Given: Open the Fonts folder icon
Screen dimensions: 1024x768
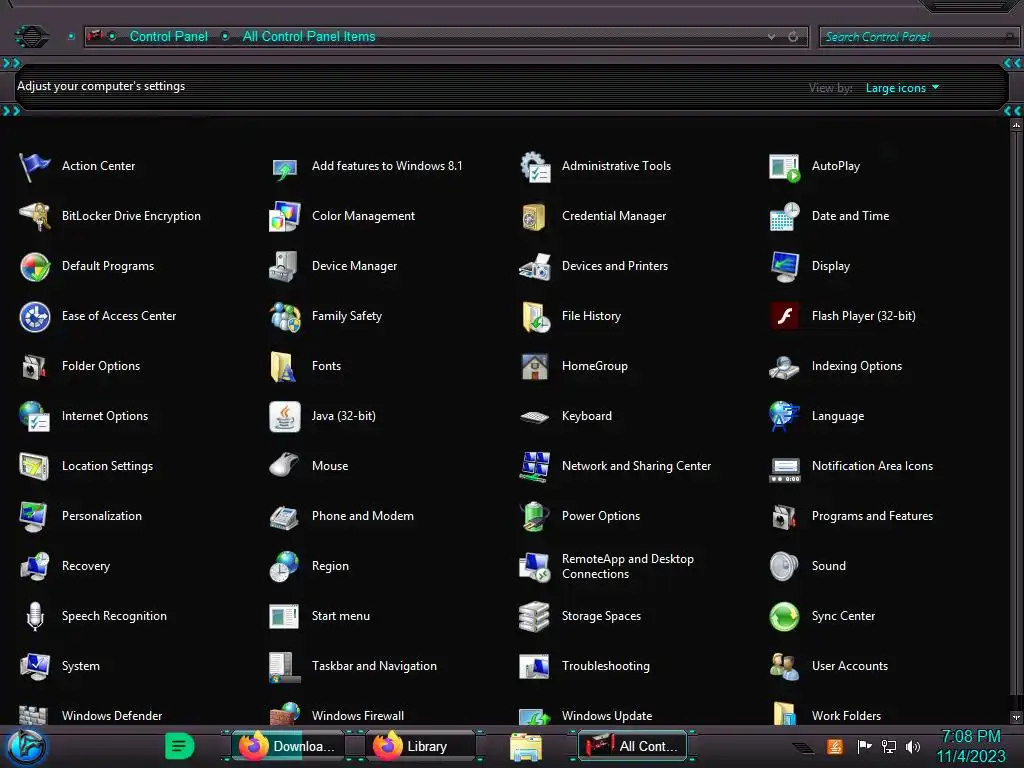Looking at the screenshot, I should pos(285,366).
